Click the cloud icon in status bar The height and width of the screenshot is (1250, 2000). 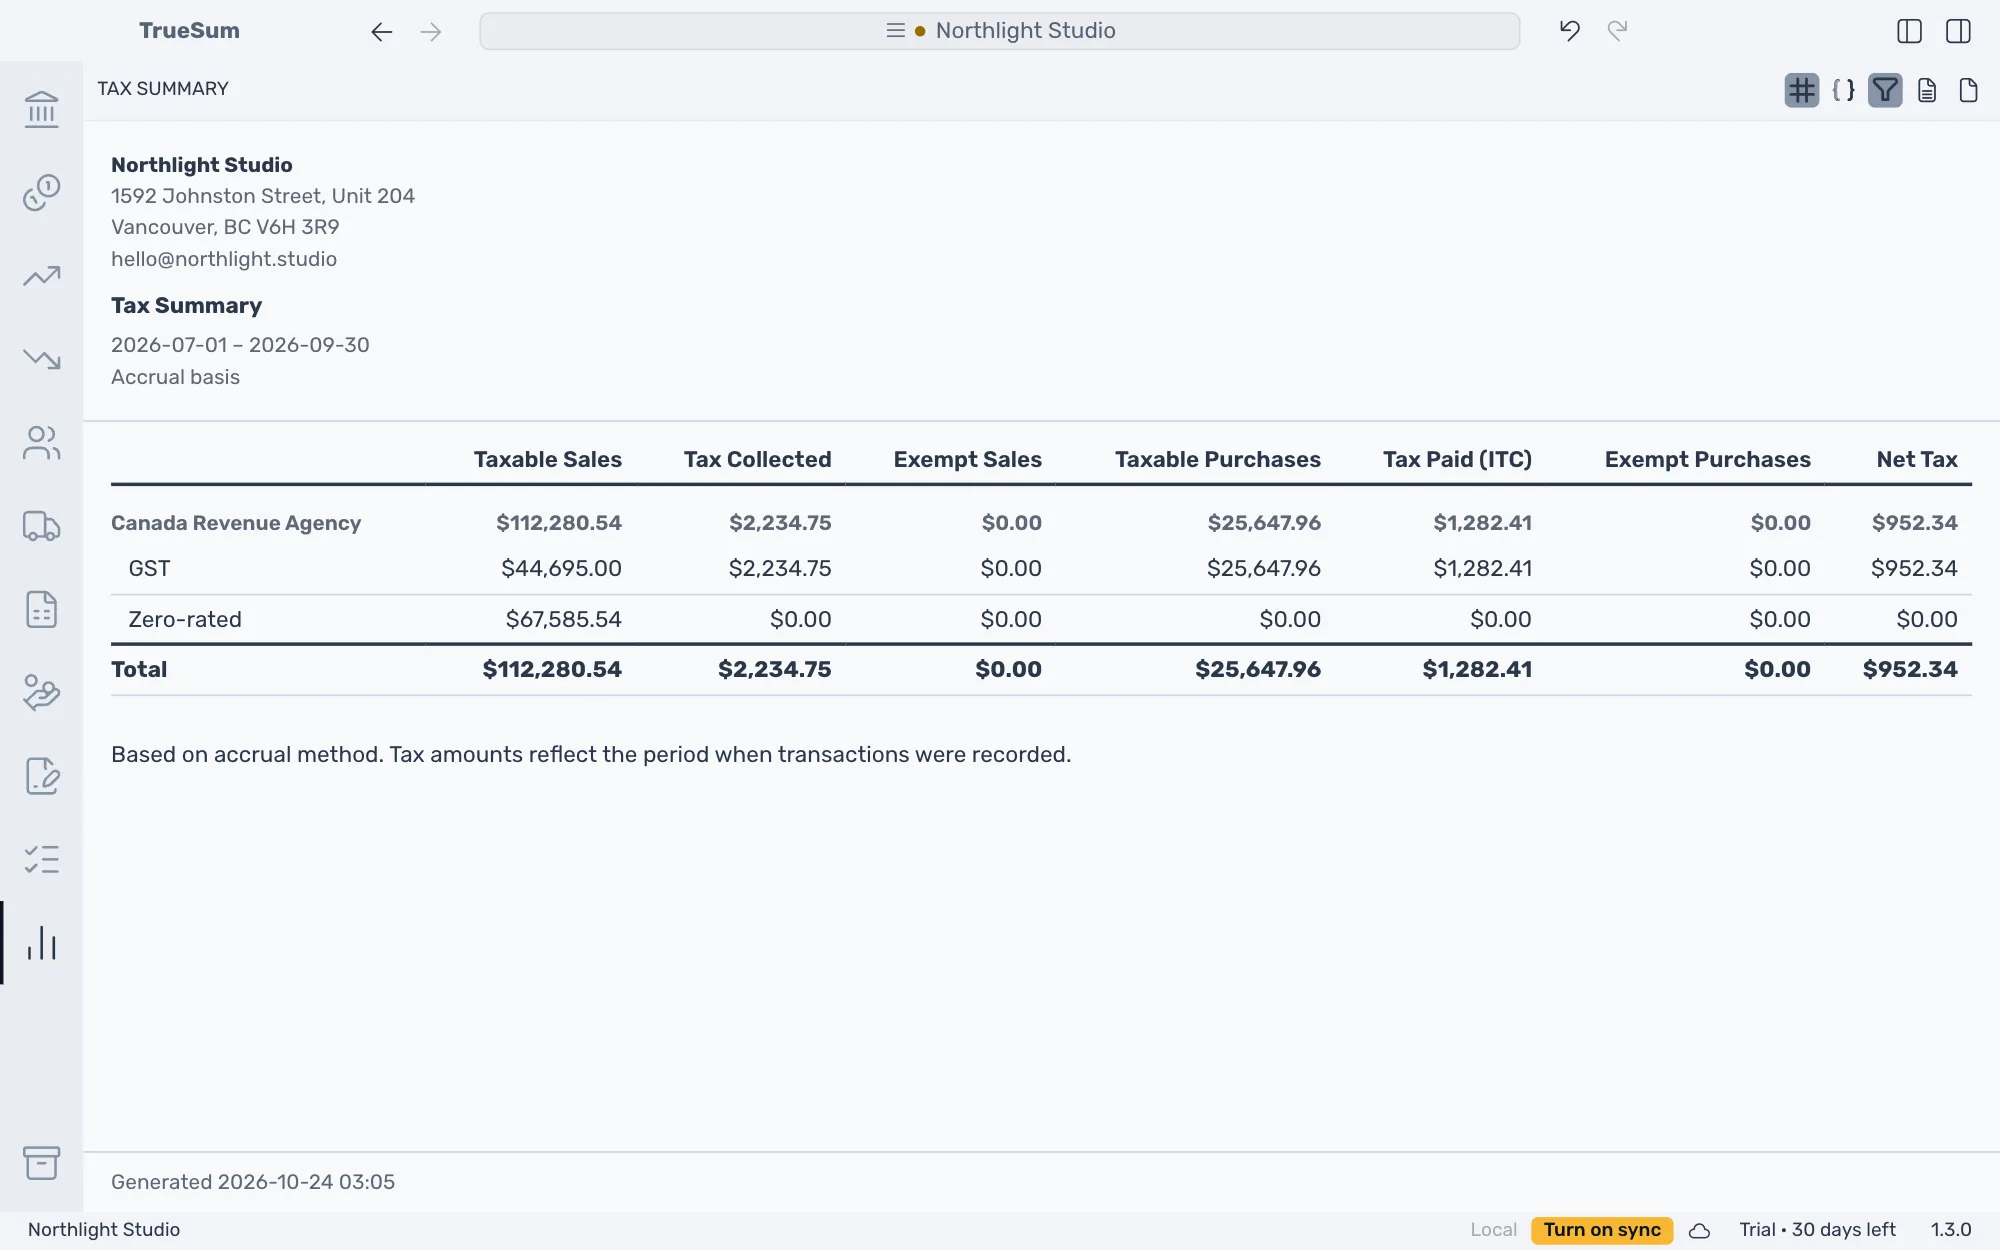(1699, 1231)
